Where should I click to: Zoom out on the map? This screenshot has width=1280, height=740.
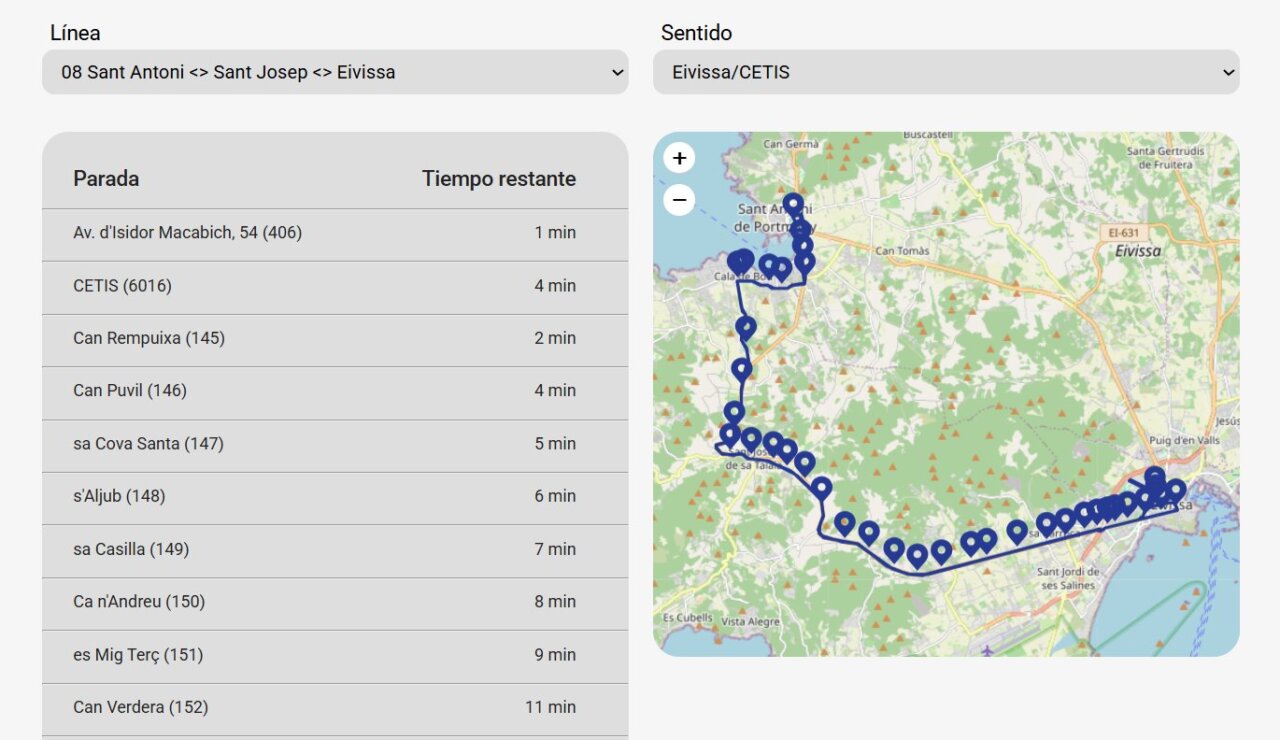(x=679, y=200)
